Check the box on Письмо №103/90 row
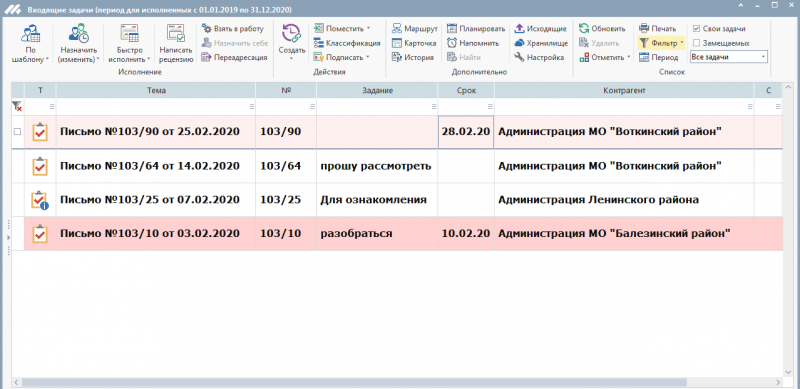This screenshot has height=389, width=800. click(x=17, y=132)
